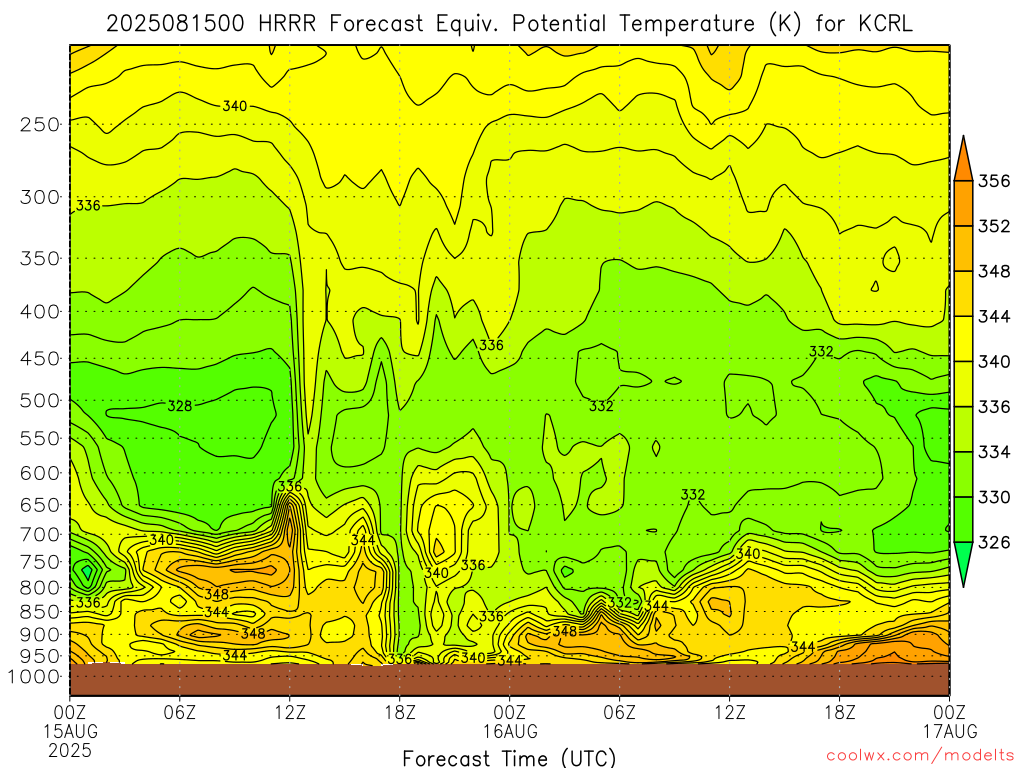Select the 700 pressure axis label
Screen dimensions: 1024x768
coord(40,534)
